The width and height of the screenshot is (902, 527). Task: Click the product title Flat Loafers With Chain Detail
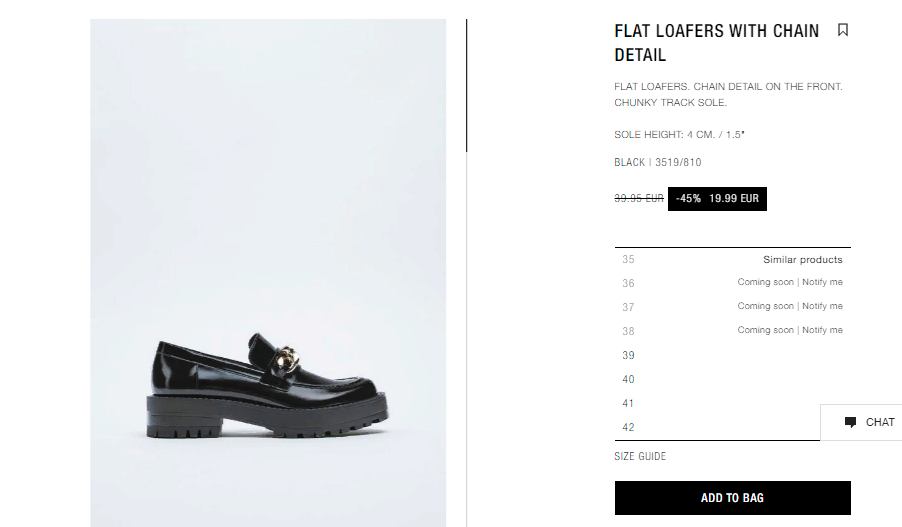(x=716, y=43)
